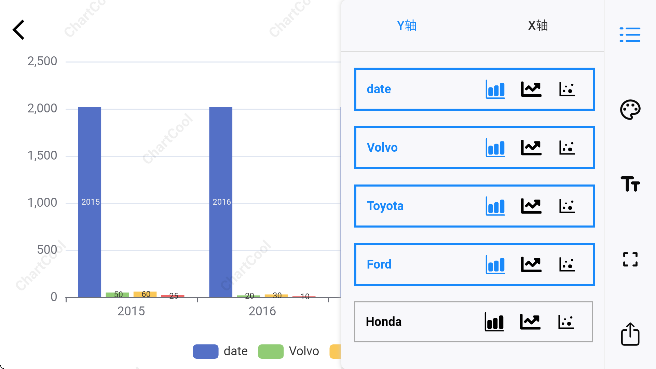Set Ford series to line chart
656x369 pixels.
pyautogui.click(x=531, y=264)
